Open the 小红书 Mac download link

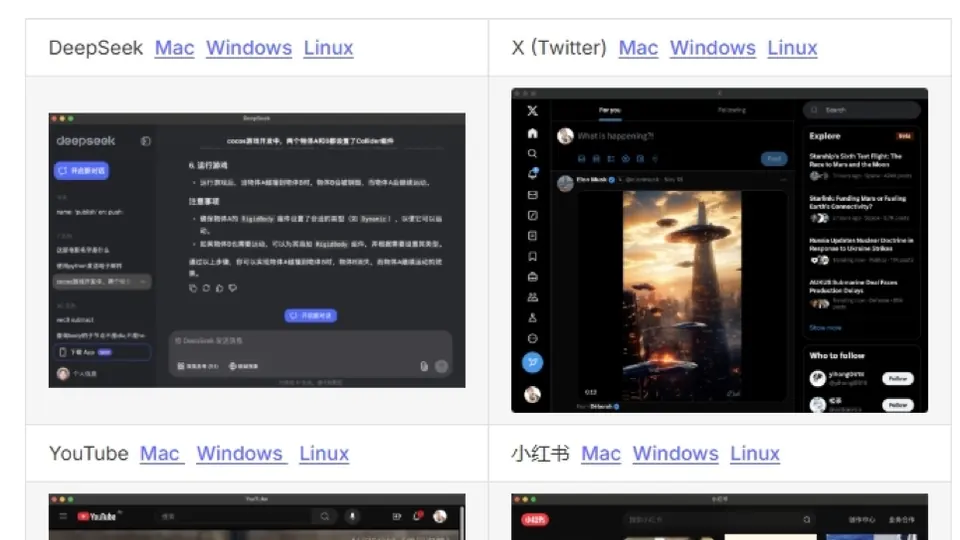[x=601, y=454]
